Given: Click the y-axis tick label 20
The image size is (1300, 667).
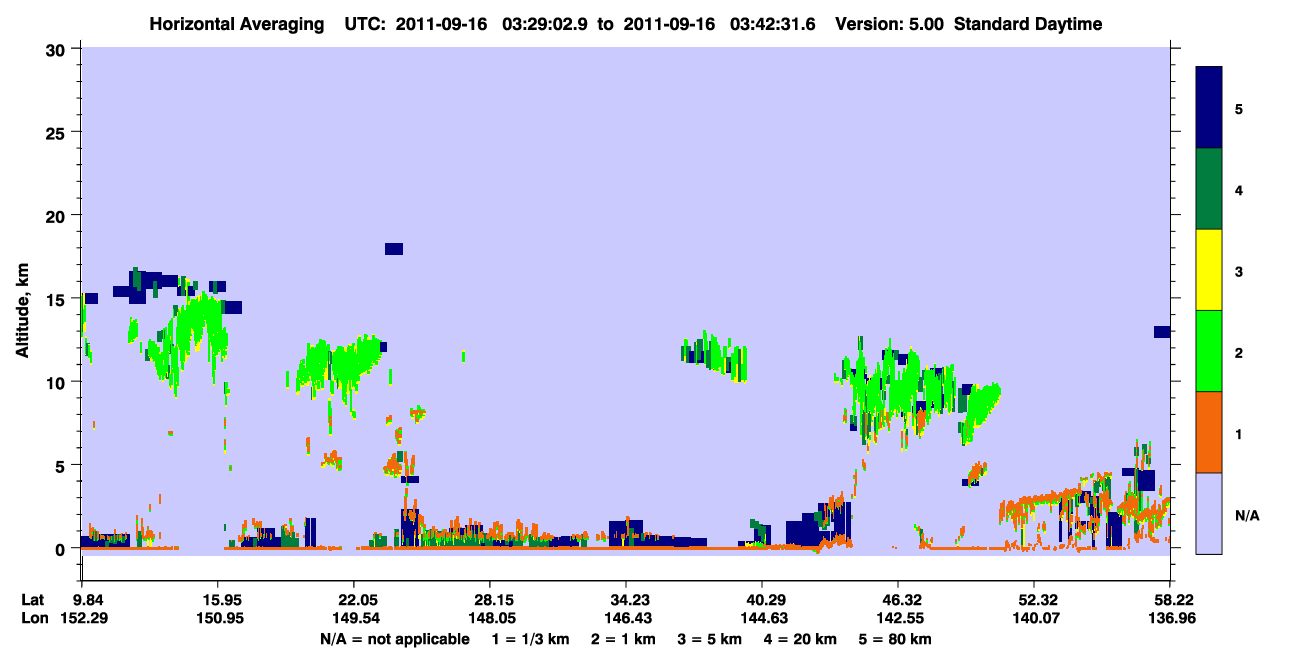Looking at the screenshot, I should tap(58, 215).
